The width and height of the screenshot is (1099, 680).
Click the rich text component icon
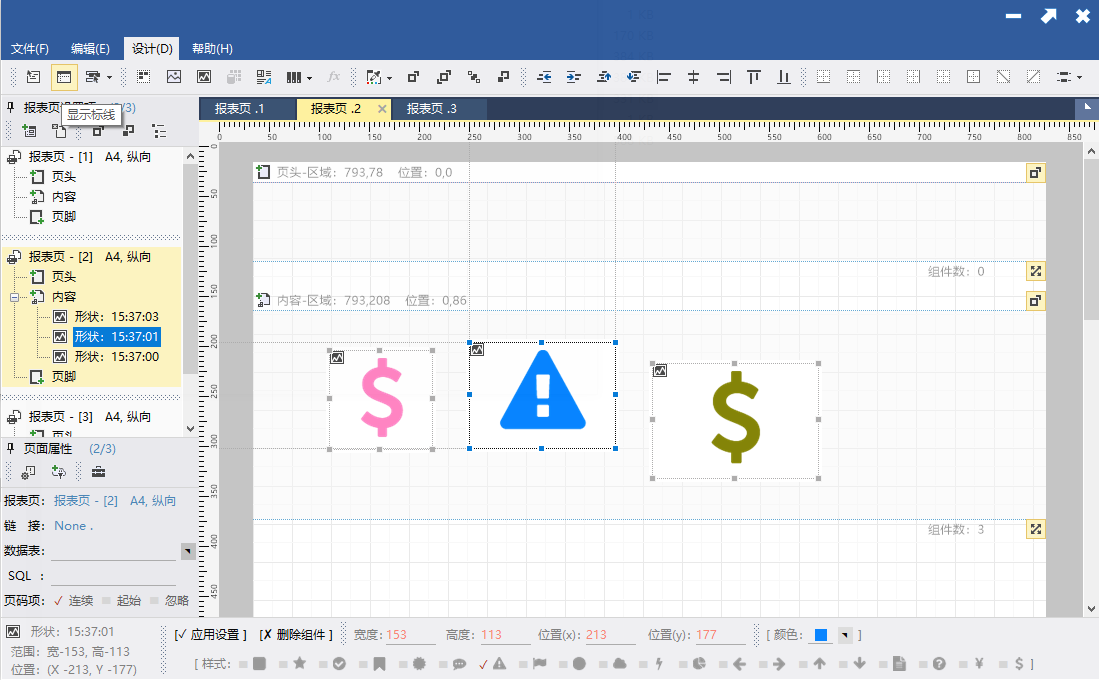(x=264, y=77)
